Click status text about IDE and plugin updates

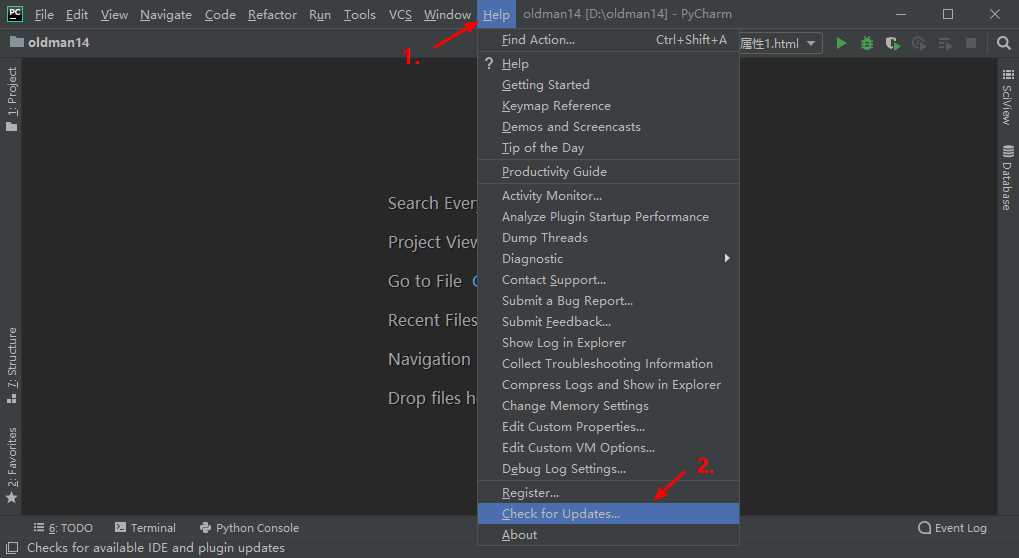(x=156, y=548)
